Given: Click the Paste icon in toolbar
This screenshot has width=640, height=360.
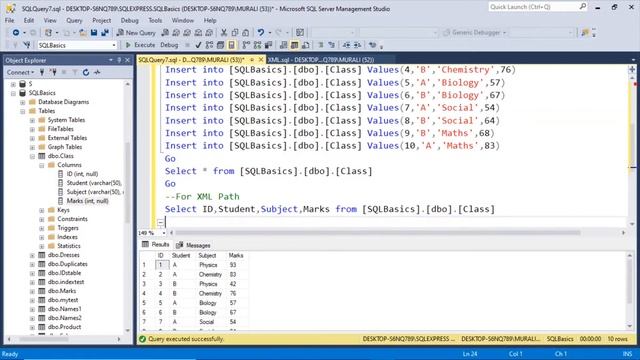Looking at the screenshot, I should [x=246, y=33].
